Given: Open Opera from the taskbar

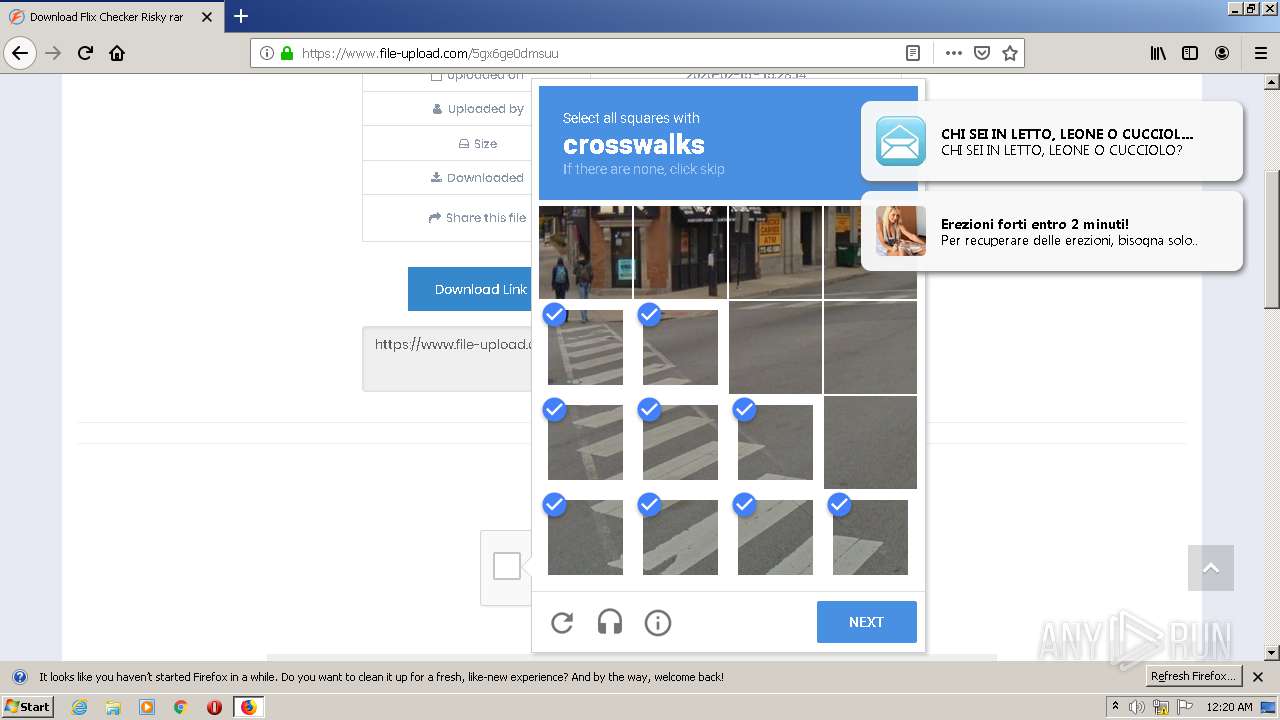Looking at the screenshot, I should (x=214, y=707).
